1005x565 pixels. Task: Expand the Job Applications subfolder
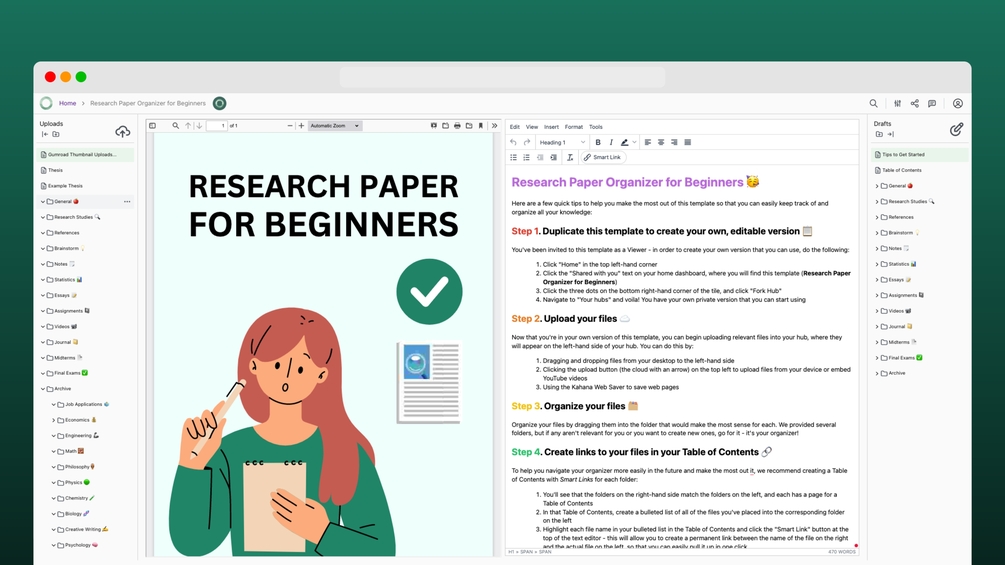pos(53,404)
